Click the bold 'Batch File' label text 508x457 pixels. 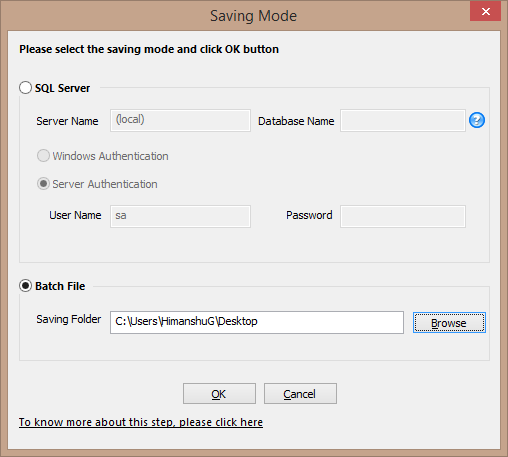click(60, 286)
